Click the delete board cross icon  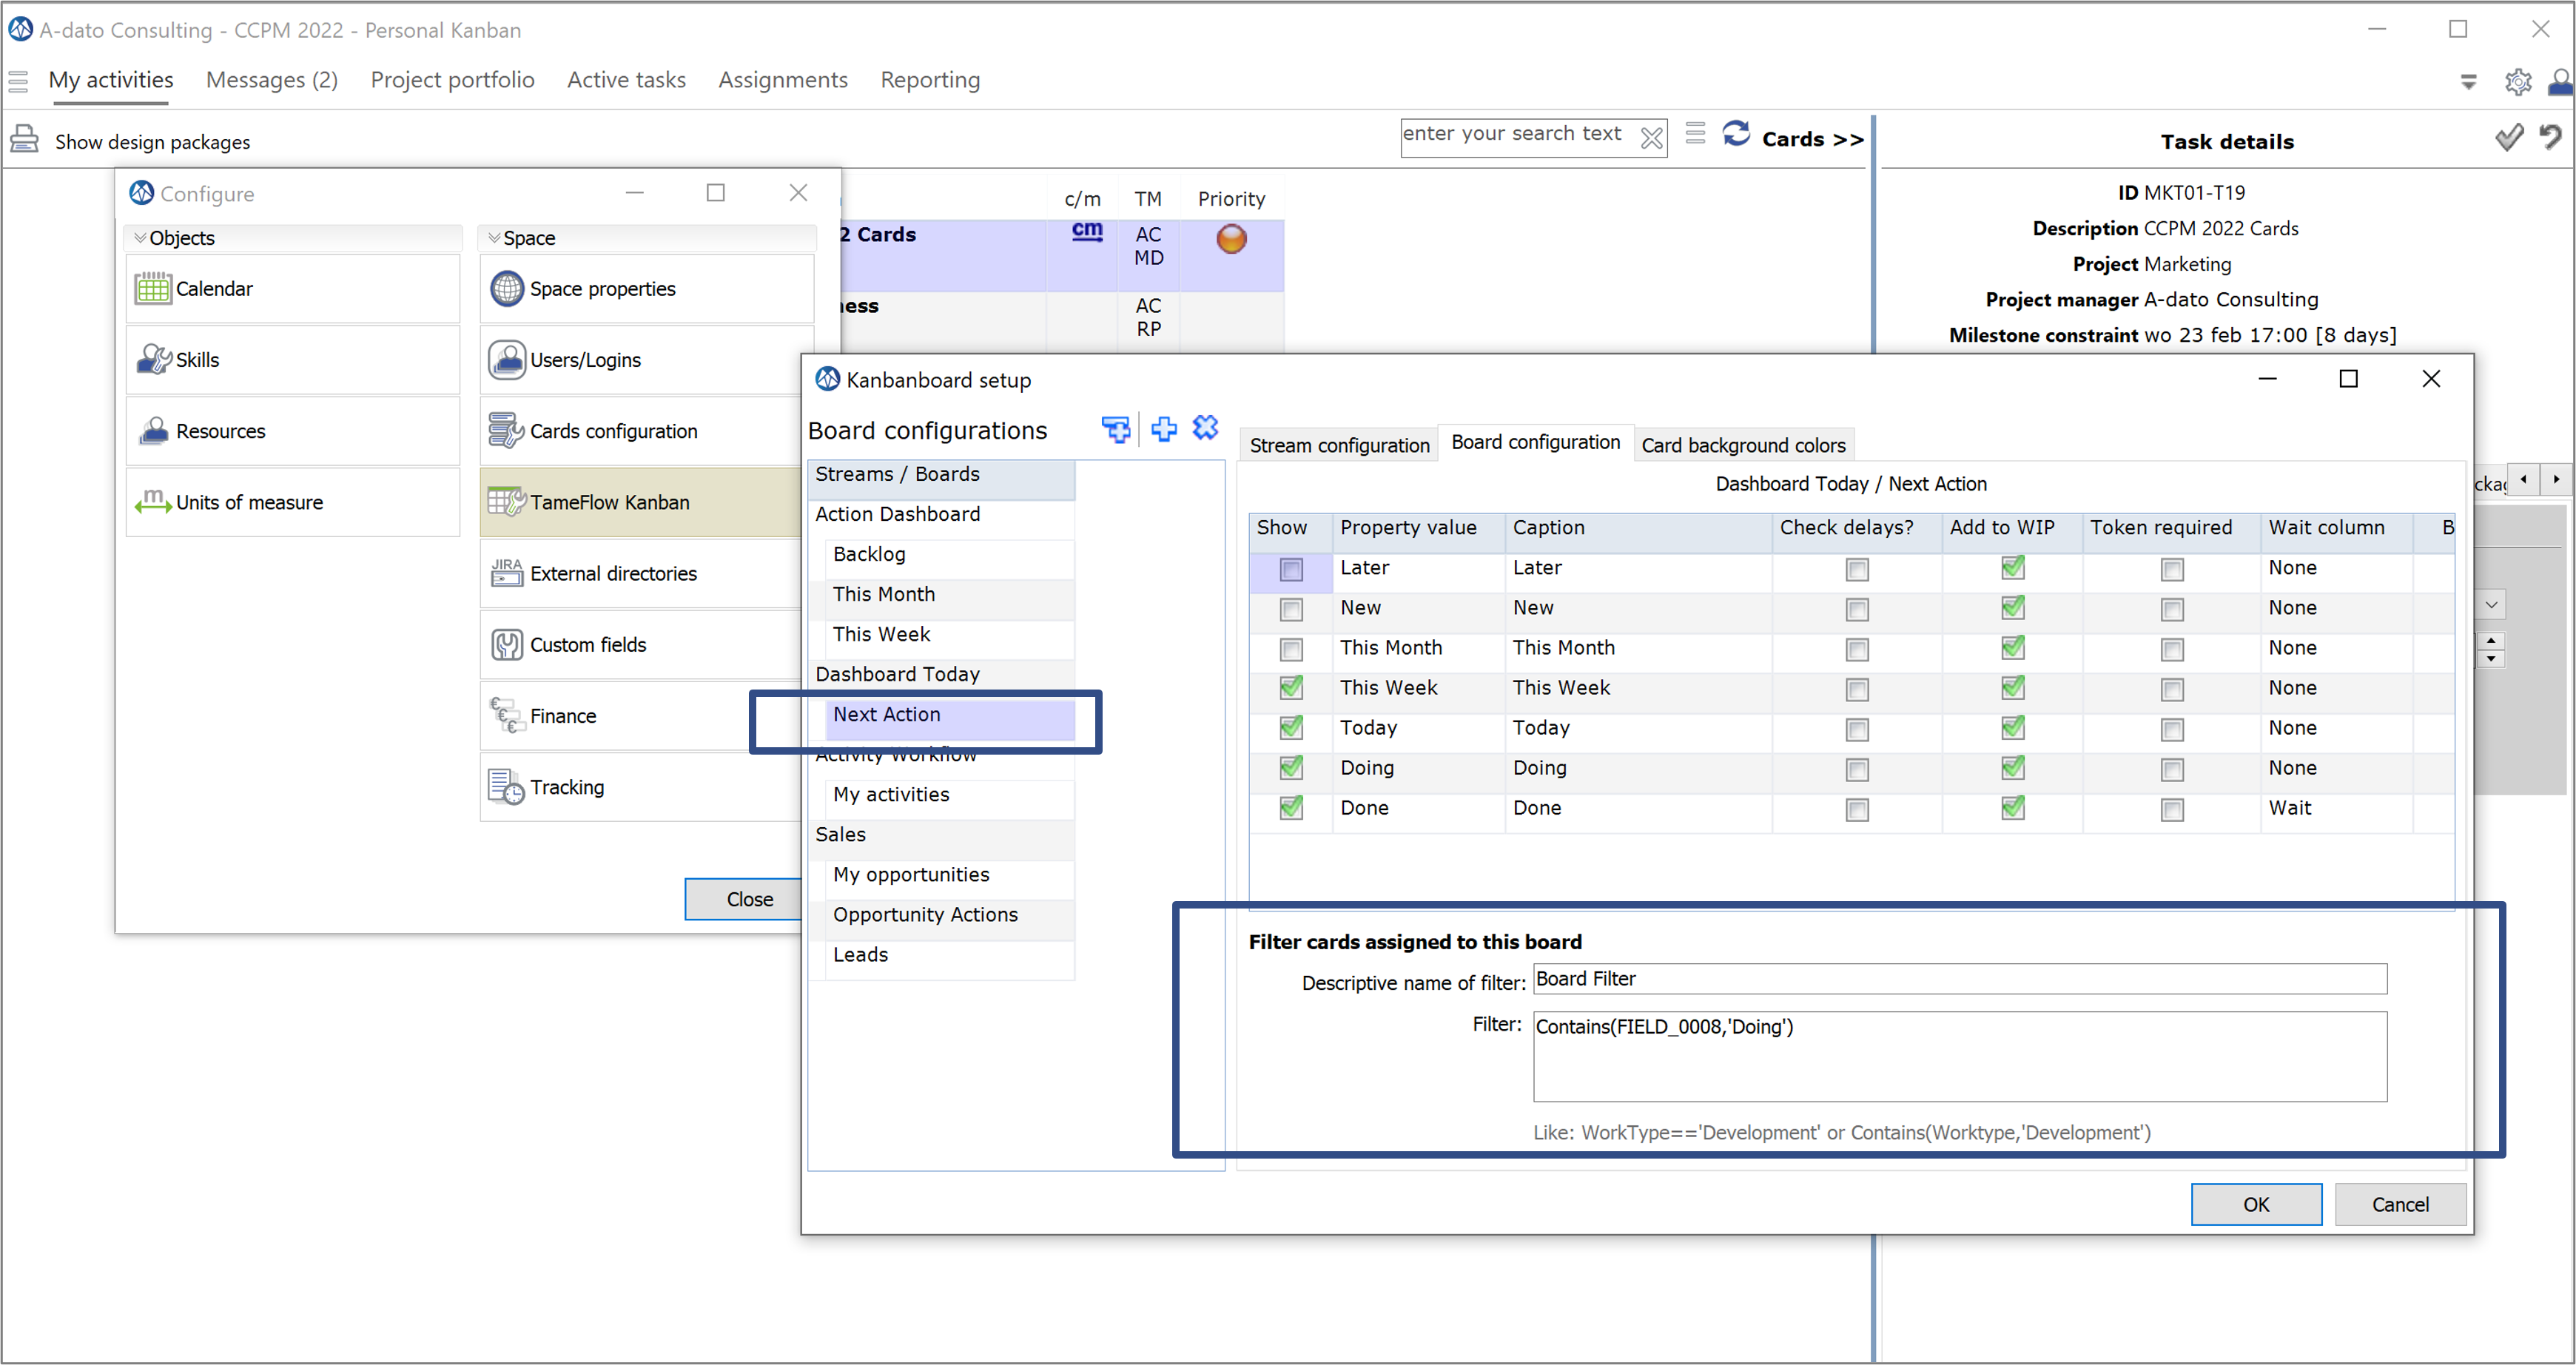[1206, 428]
